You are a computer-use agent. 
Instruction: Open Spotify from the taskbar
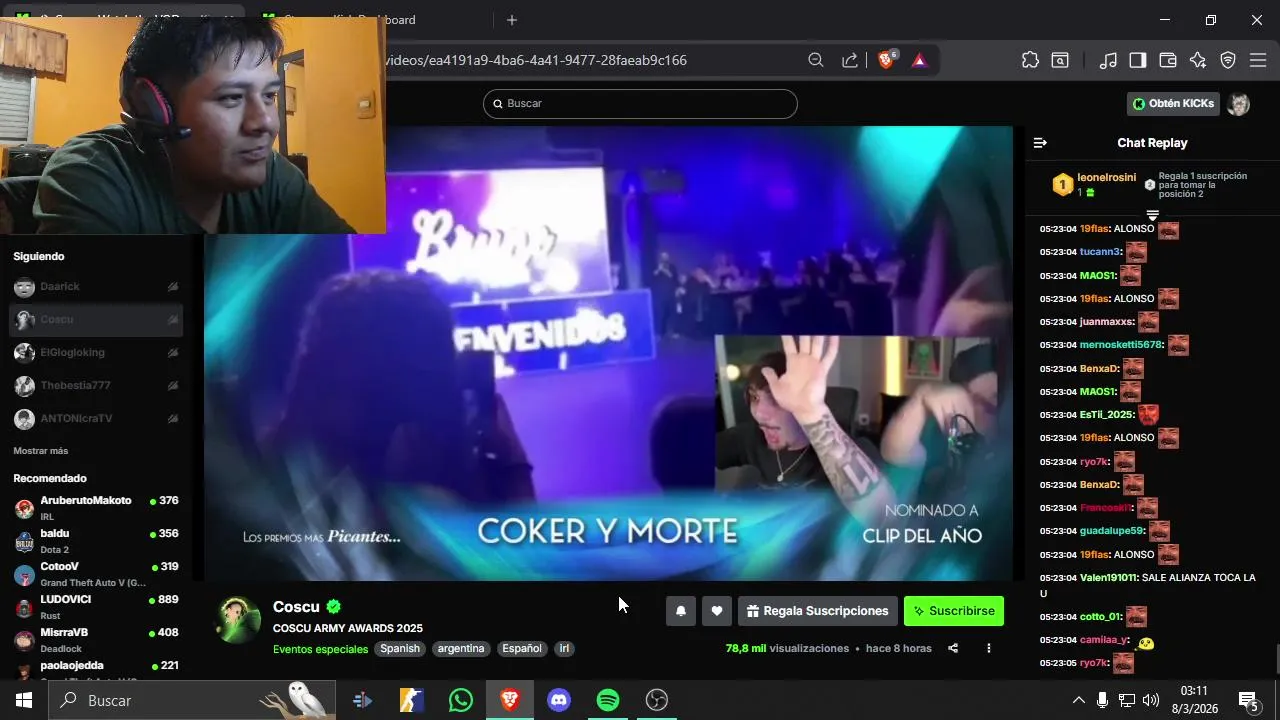pyautogui.click(x=608, y=700)
